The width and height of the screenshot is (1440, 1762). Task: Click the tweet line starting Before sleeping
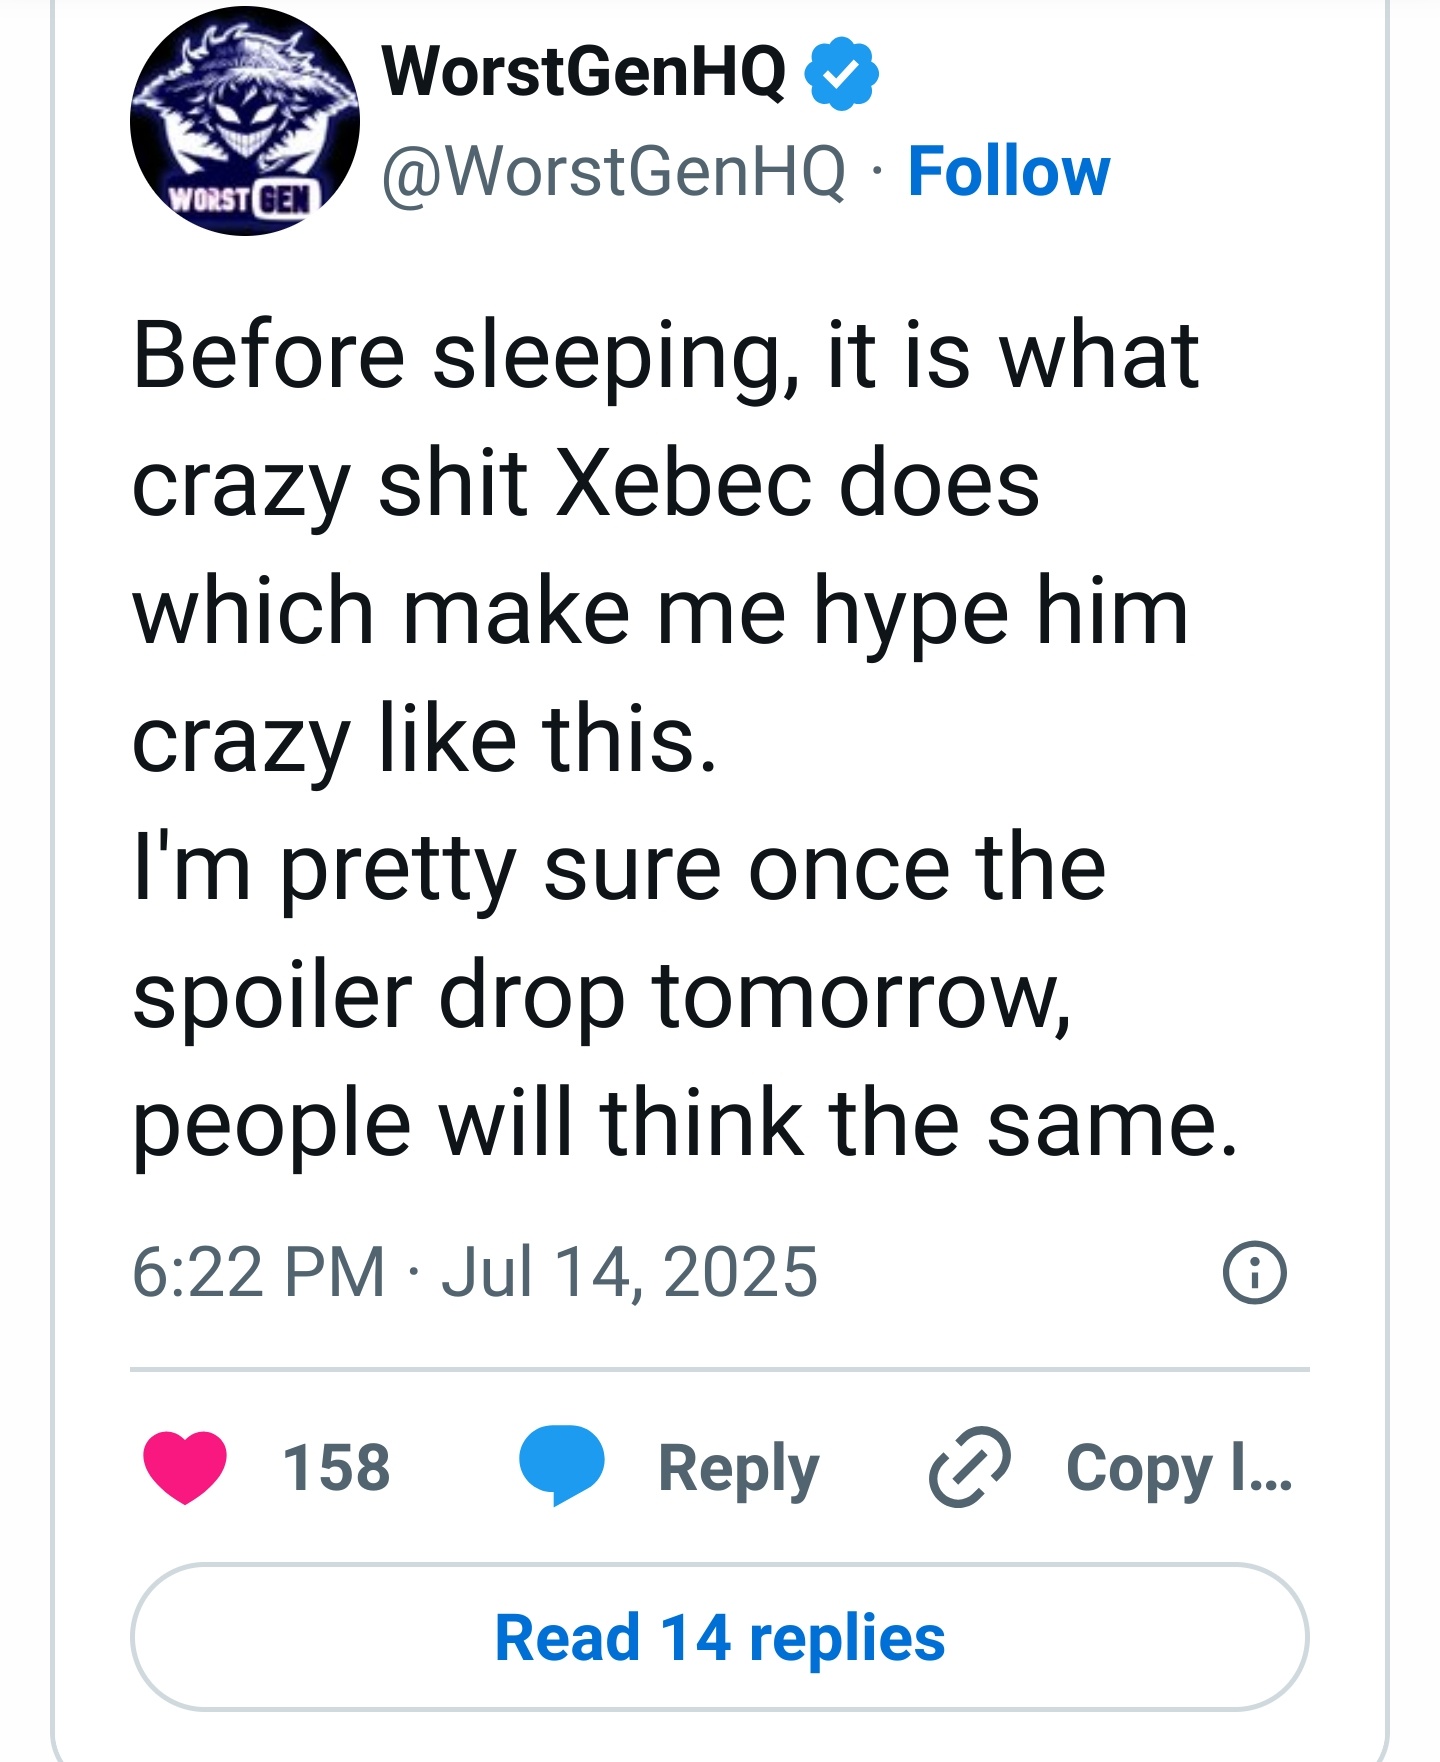[x=665, y=358]
